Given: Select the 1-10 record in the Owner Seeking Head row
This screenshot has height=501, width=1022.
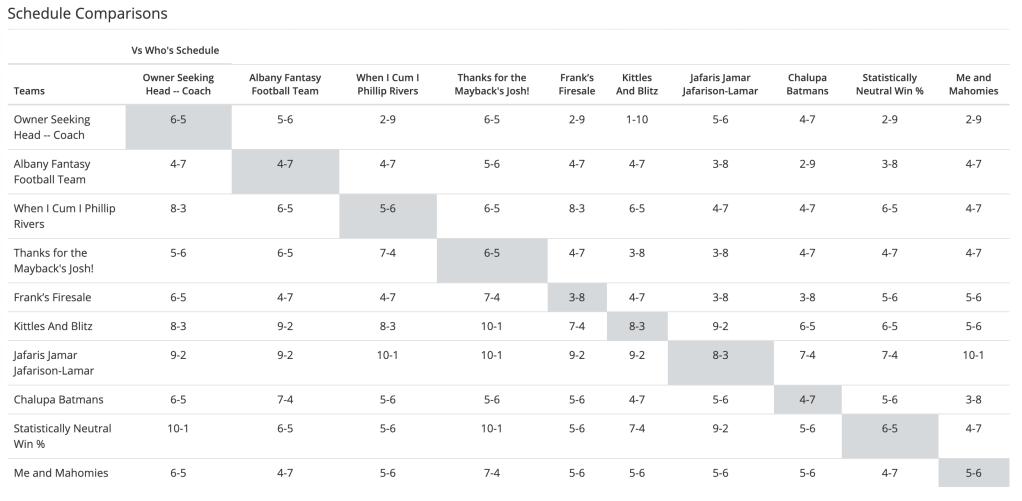Looking at the screenshot, I should click(x=637, y=119).
